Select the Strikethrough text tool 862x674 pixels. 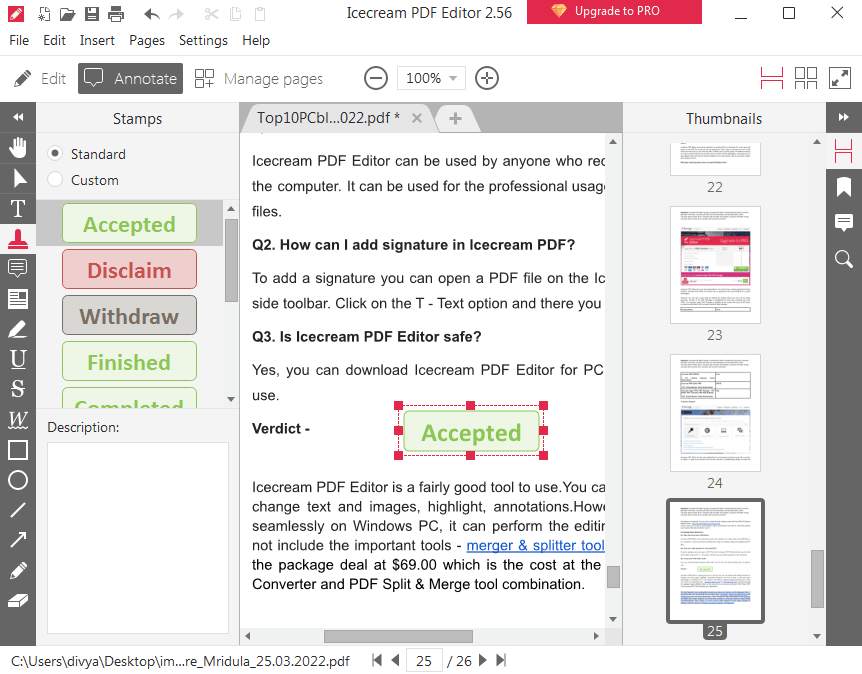[x=18, y=389]
